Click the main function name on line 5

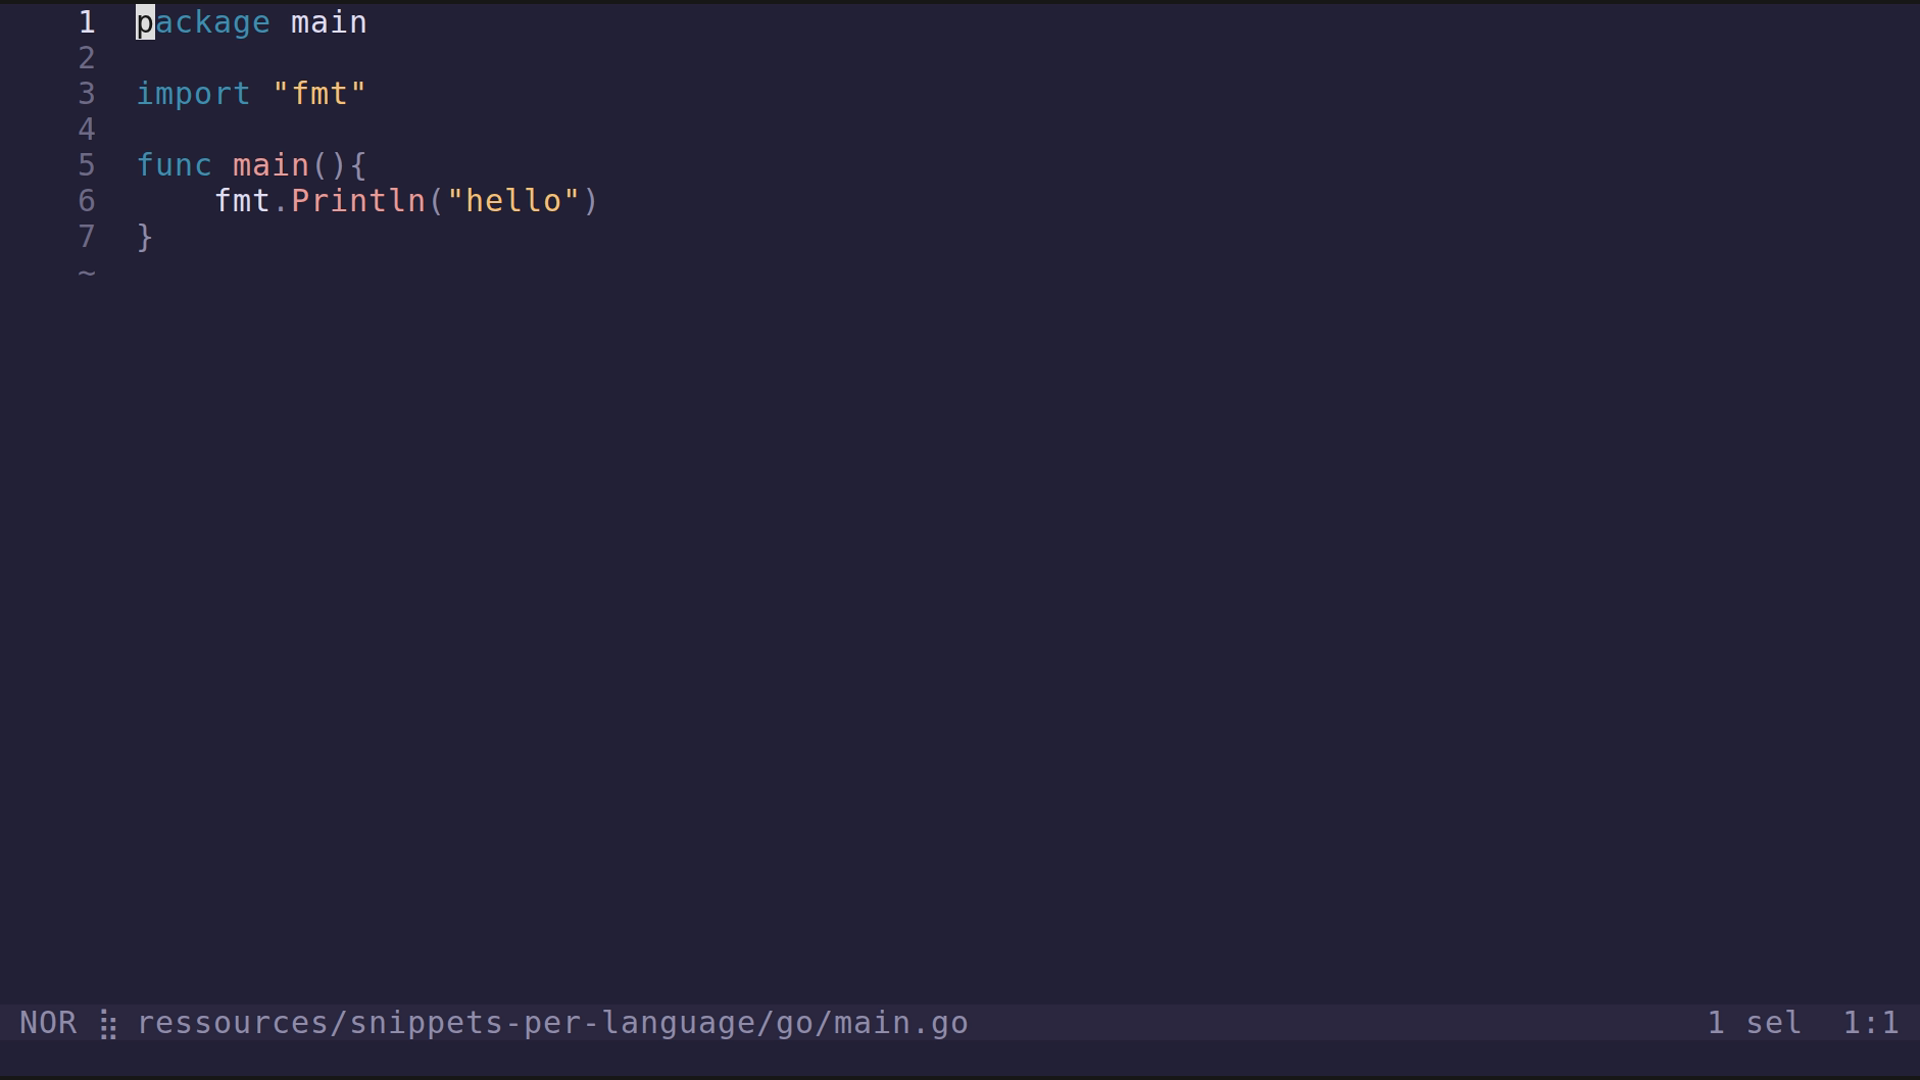[271, 165]
